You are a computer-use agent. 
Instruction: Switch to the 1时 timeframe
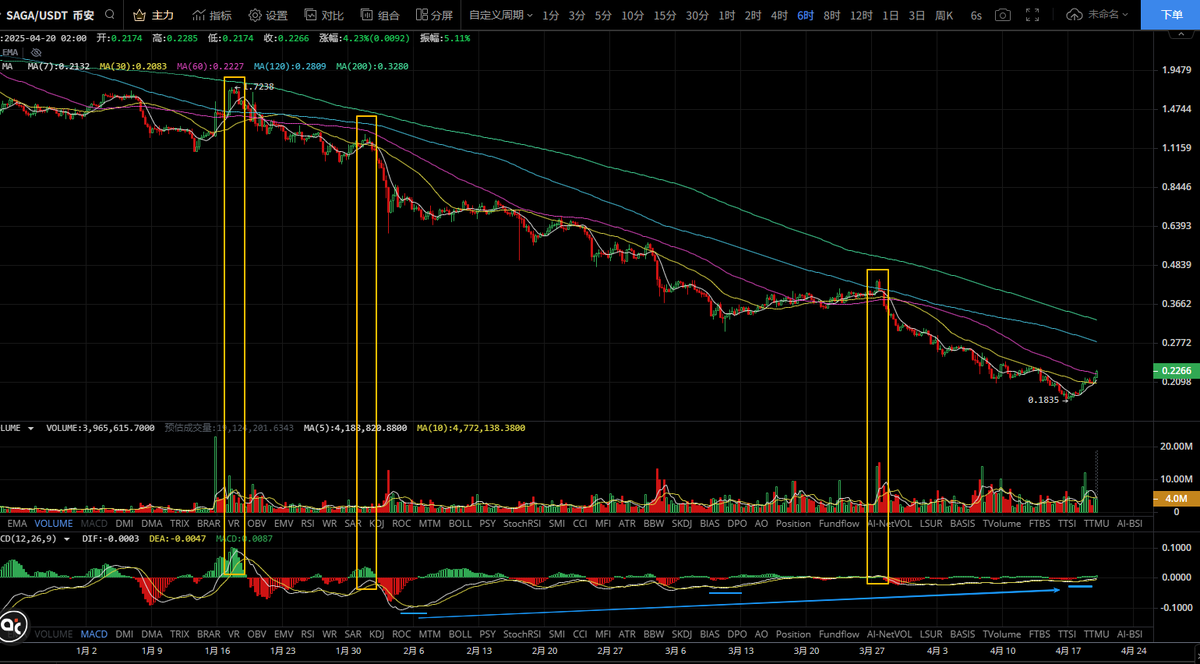727,15
